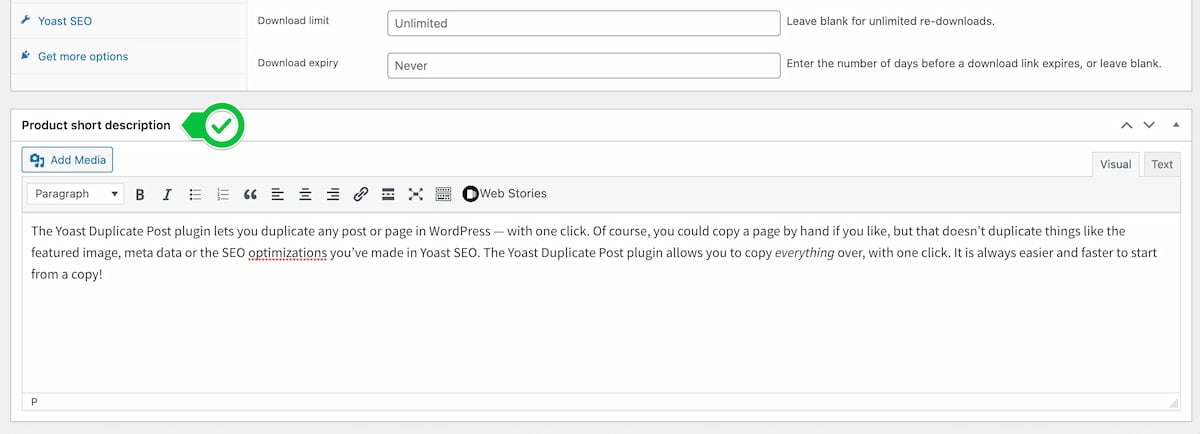This screenshot has height=434, width=1200.
Task: Move the panel up with the up chevron
Action: pos(1127,125)
